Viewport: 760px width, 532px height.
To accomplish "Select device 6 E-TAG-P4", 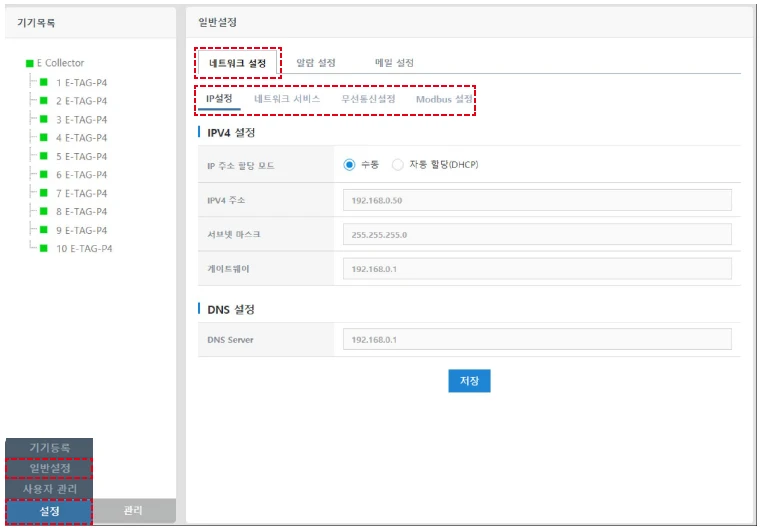I will point(81,175).
